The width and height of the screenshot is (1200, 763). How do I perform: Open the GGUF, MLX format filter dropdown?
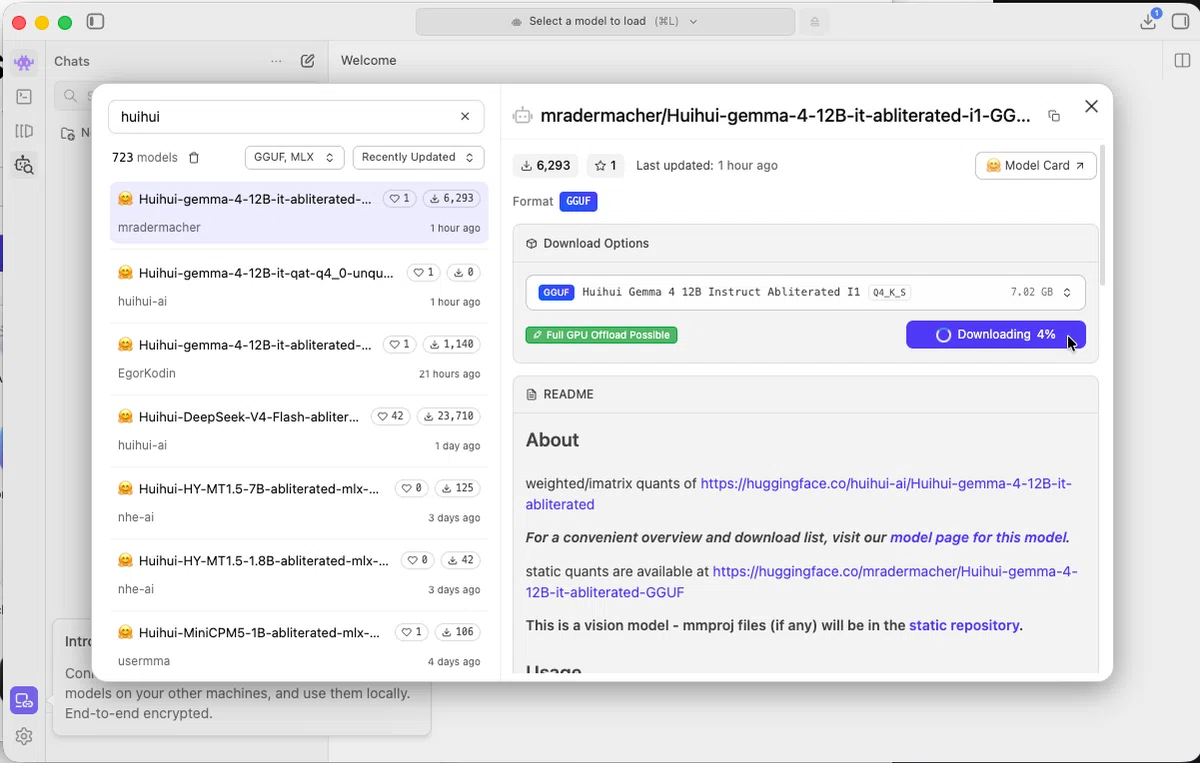click(294, 158)
